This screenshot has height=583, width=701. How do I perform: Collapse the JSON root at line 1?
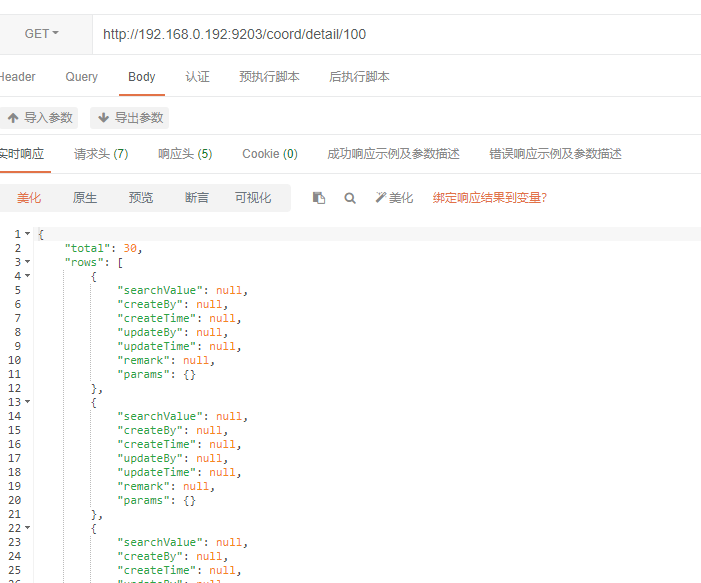coord(28,234)
